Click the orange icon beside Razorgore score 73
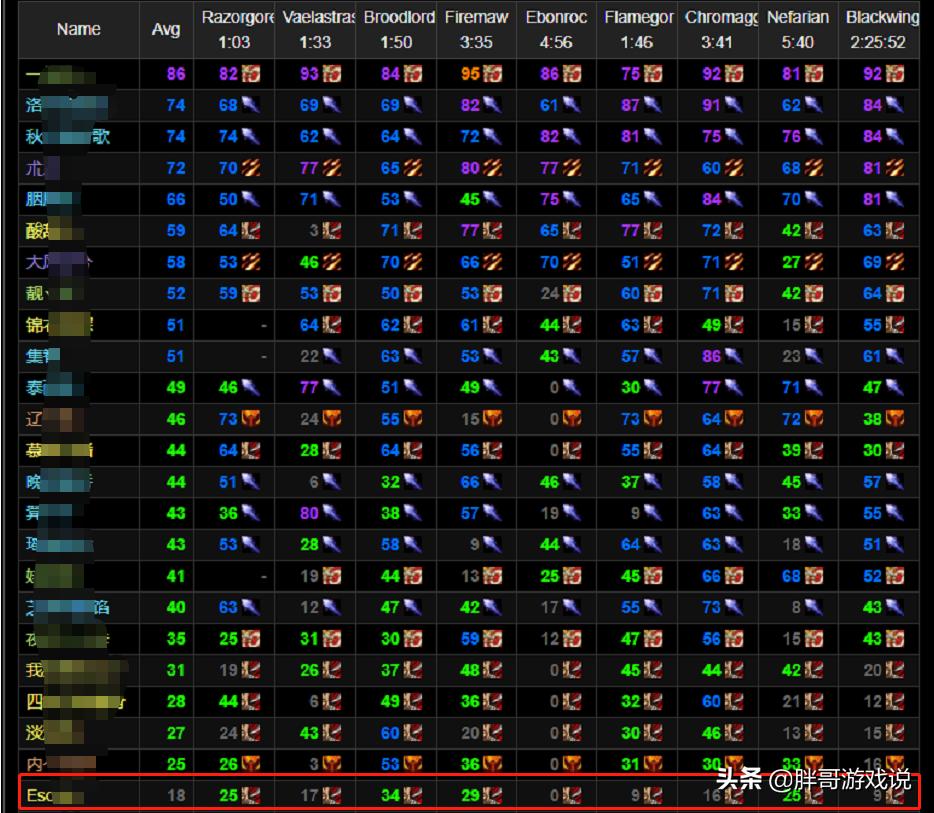This screenshot has height=813, width=934. 251,419
